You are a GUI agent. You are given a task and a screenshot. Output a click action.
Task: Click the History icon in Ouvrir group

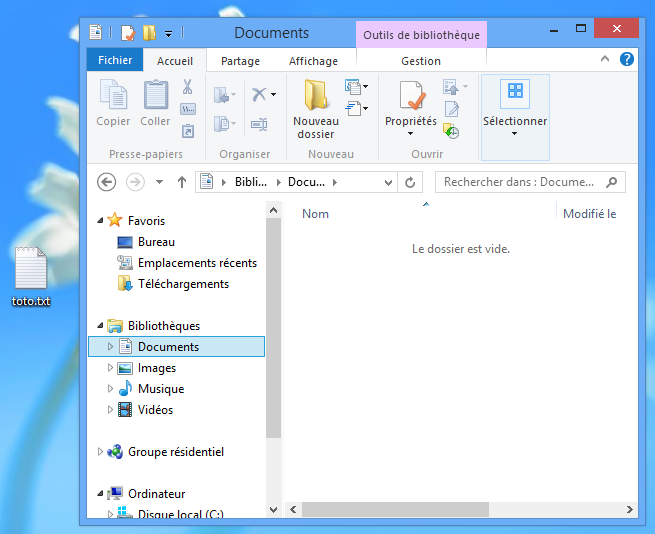(x=451, y=131)
